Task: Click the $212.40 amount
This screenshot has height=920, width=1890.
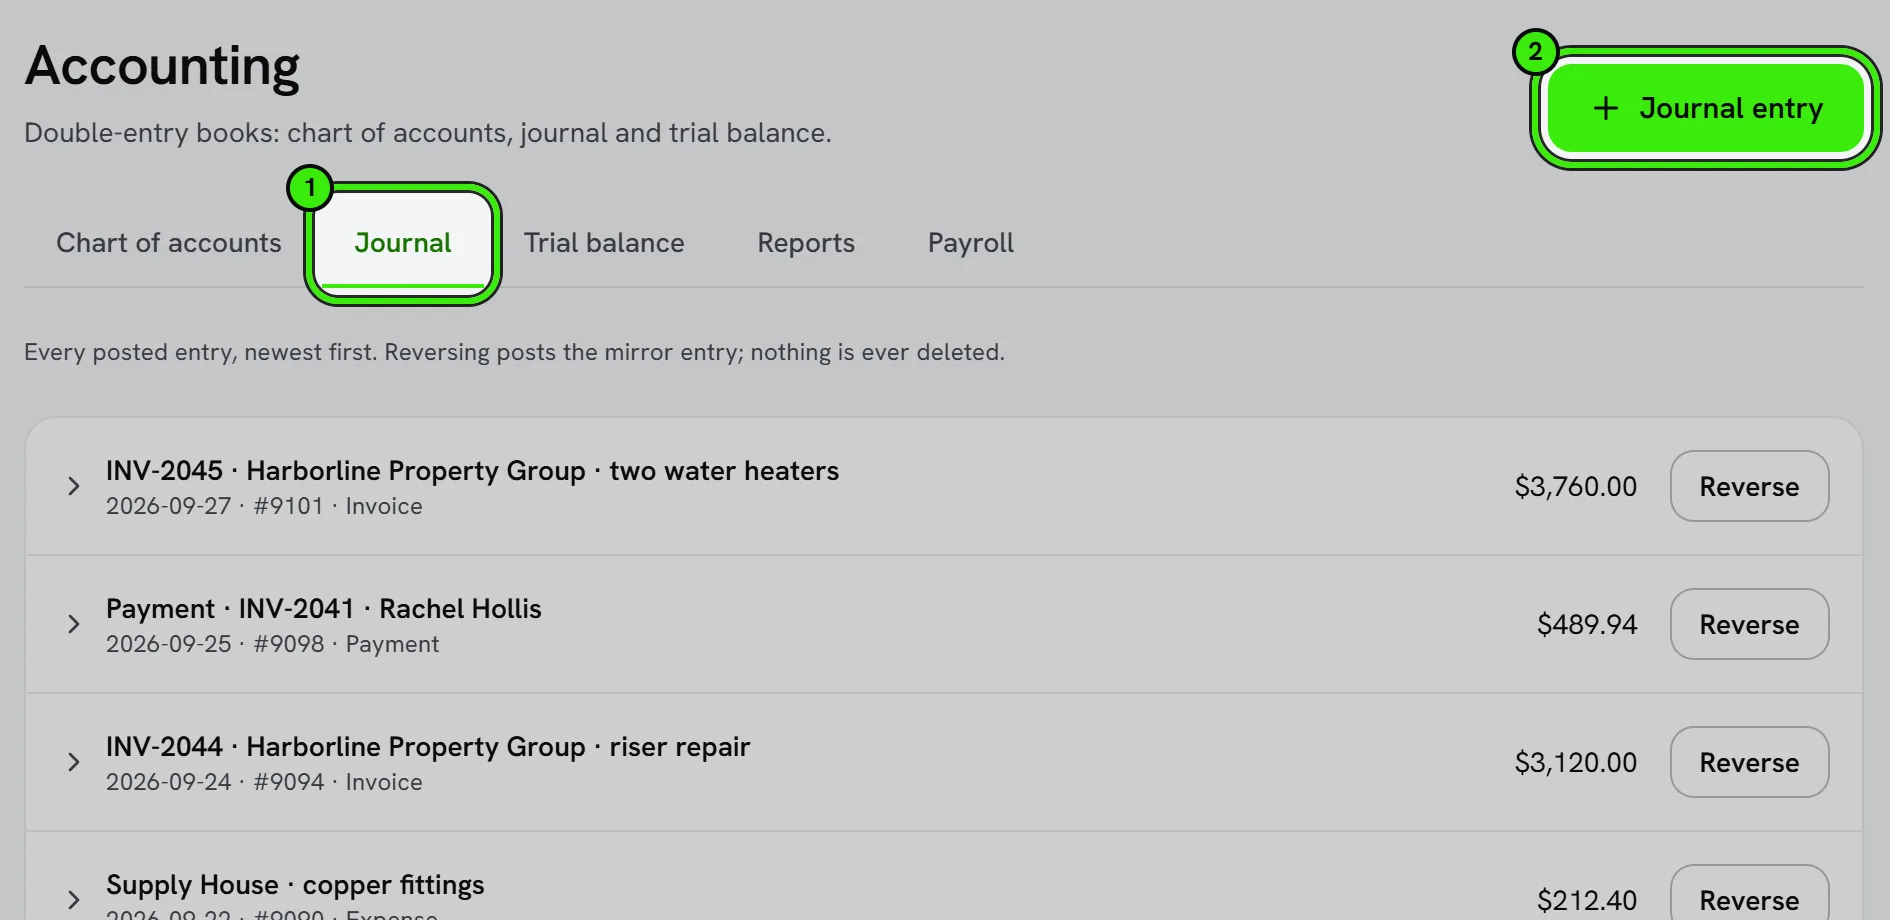Action: coord(1587,900)
